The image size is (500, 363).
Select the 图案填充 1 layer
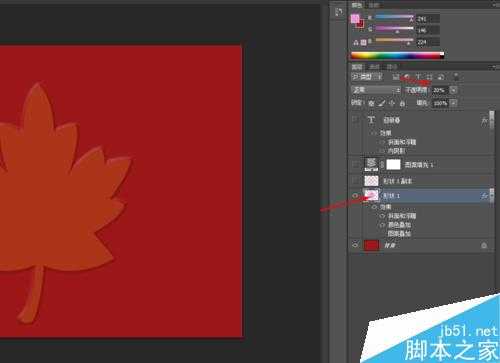click(421, 164)
